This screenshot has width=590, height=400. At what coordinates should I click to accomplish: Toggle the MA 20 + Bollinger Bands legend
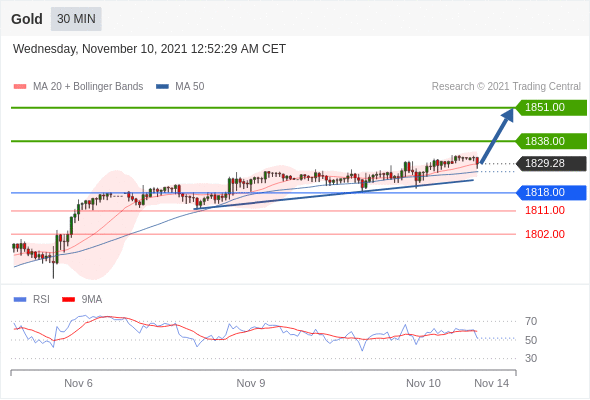click(78, 87)
